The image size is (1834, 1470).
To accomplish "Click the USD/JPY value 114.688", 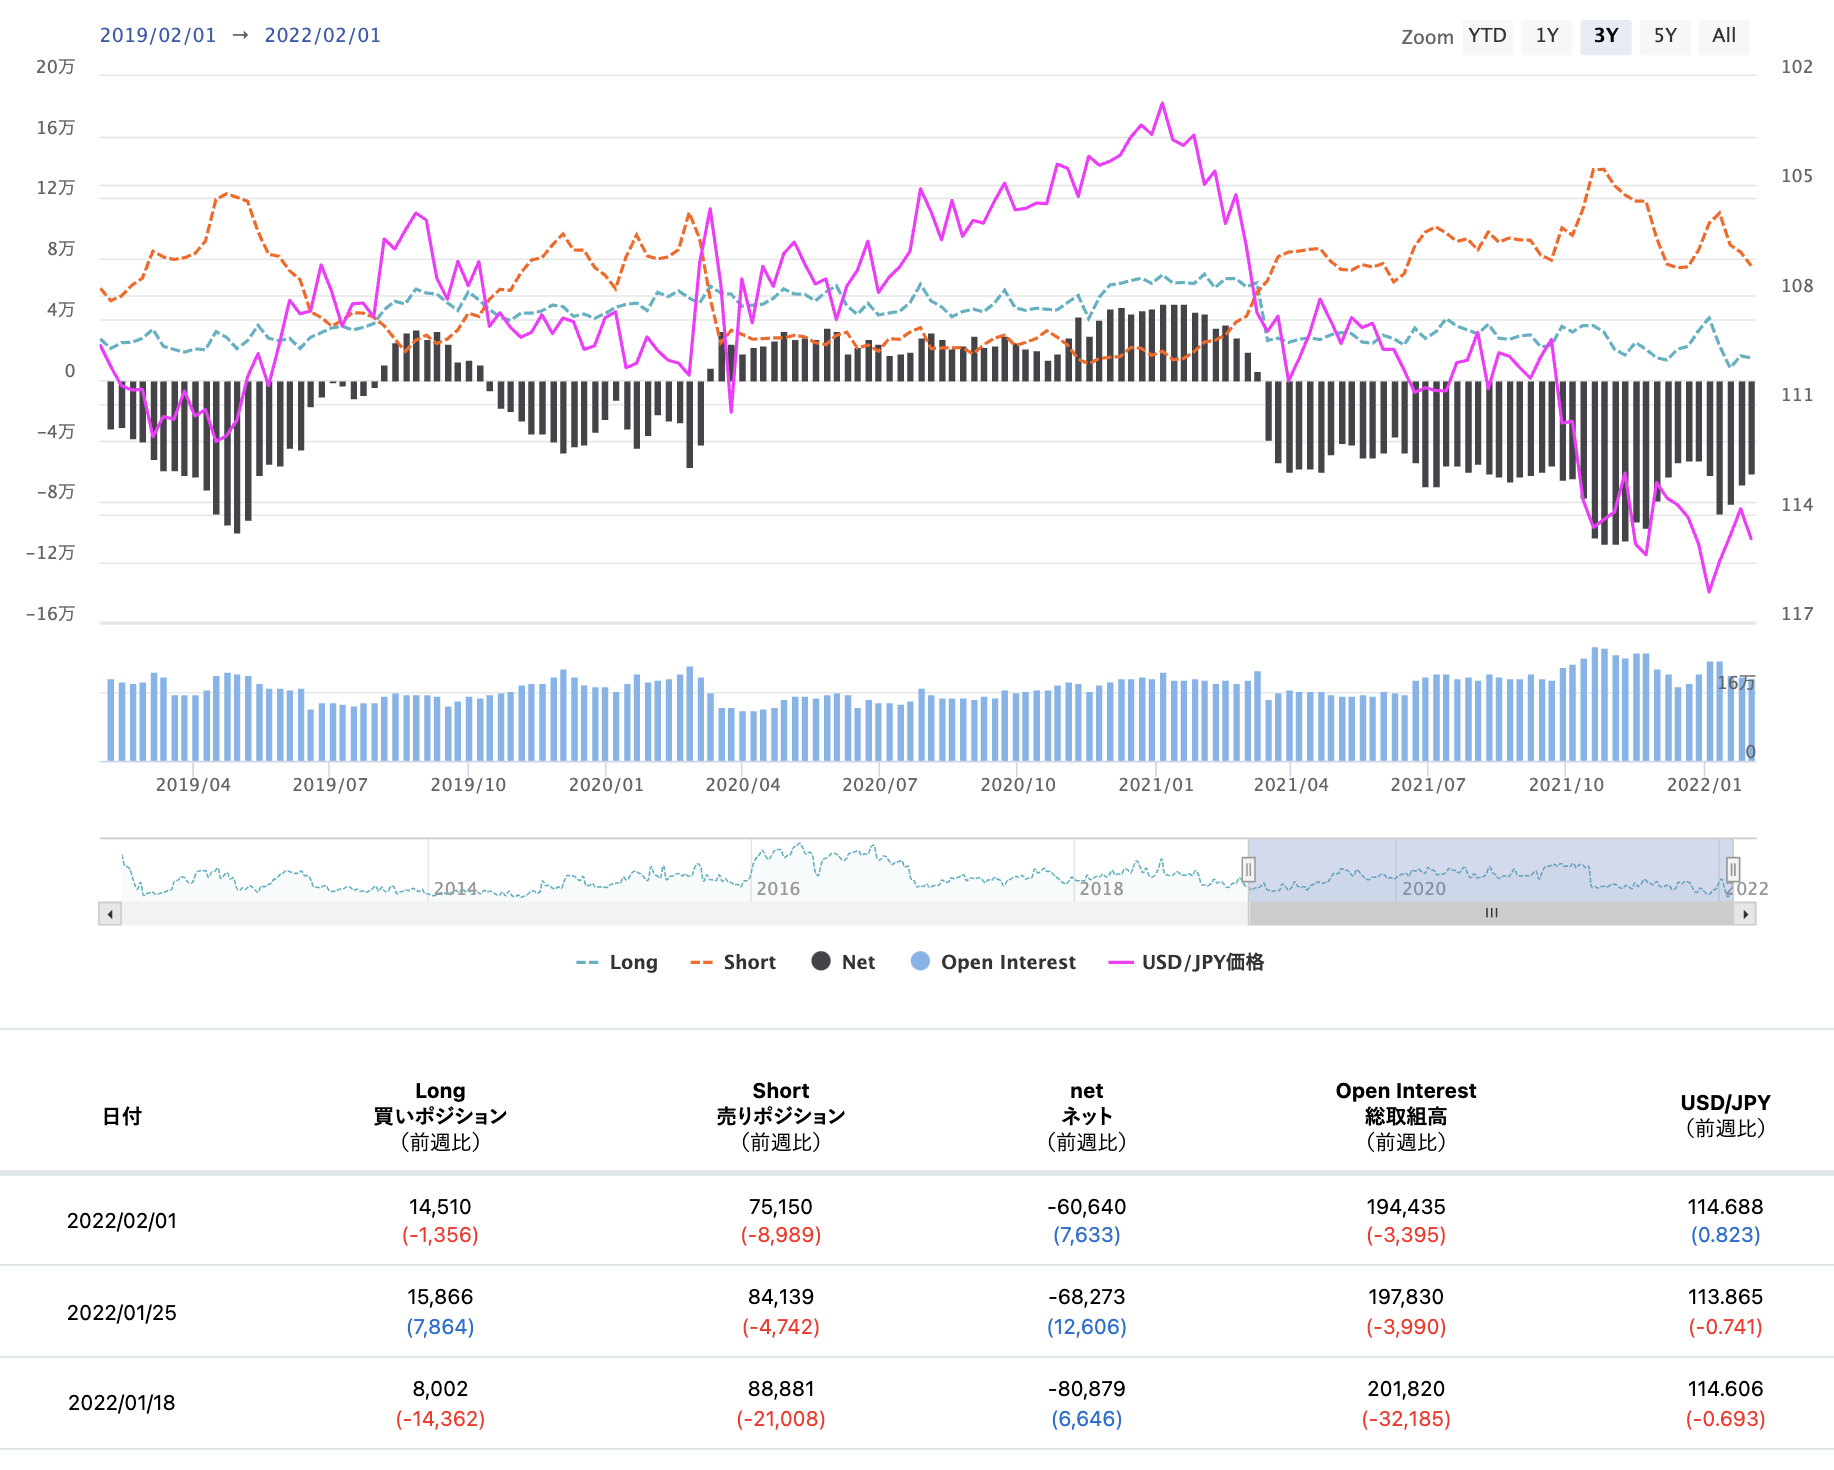I will point(1725,1207).
